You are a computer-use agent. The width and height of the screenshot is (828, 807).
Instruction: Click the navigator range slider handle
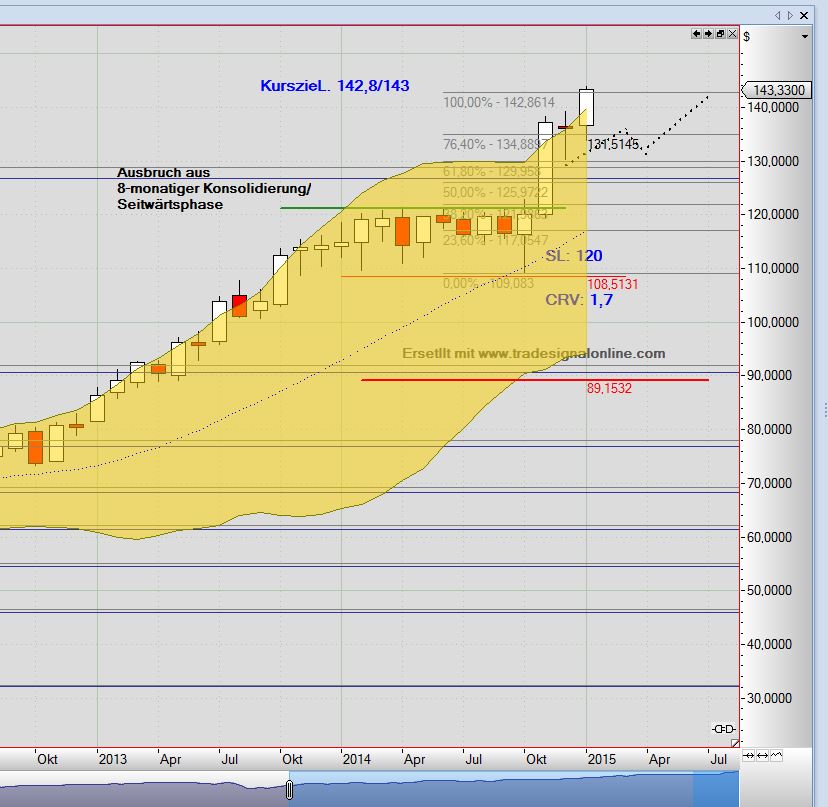click(290, 789)
